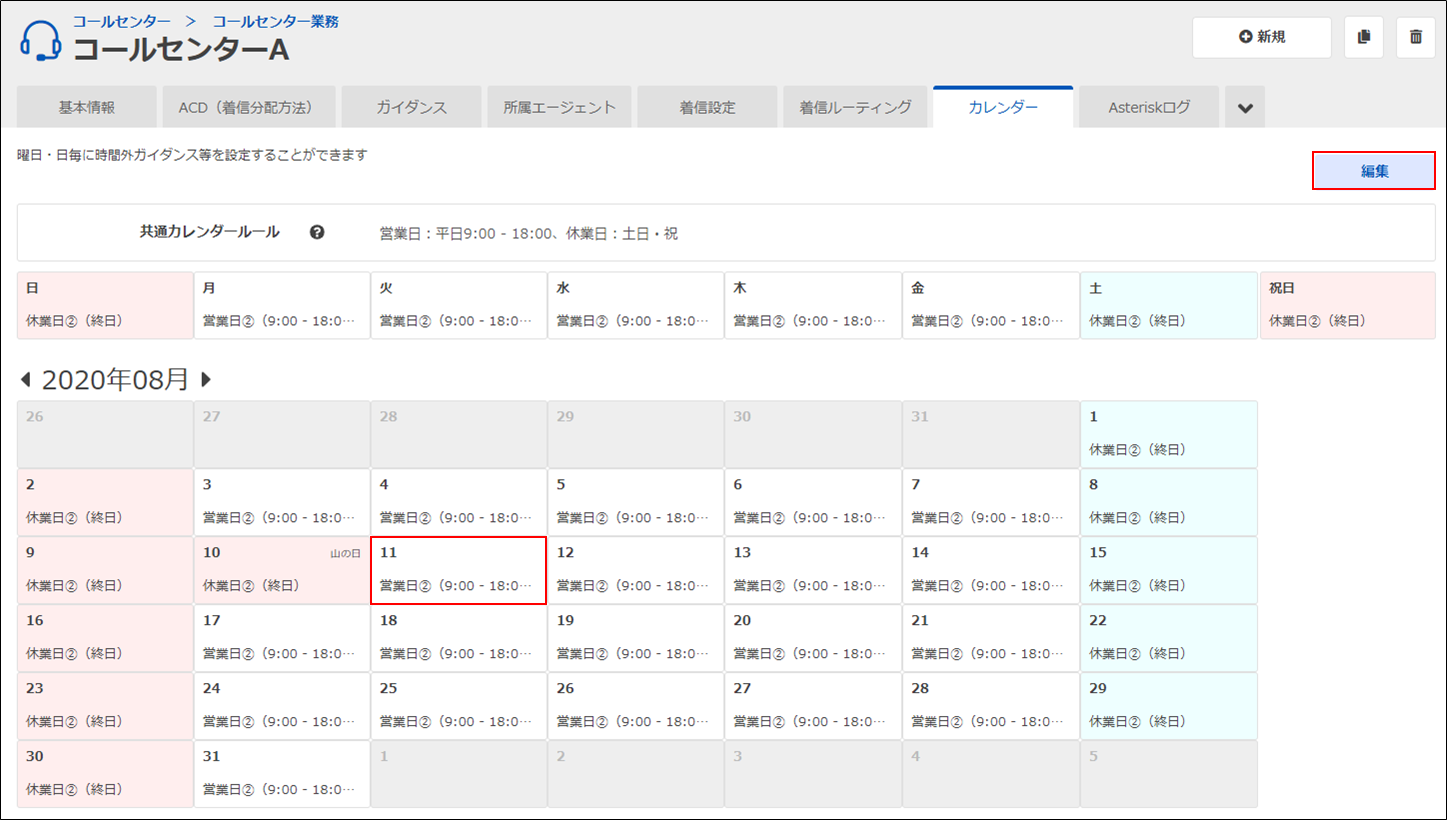Click the headset call center icon

[x=41, y=41]
